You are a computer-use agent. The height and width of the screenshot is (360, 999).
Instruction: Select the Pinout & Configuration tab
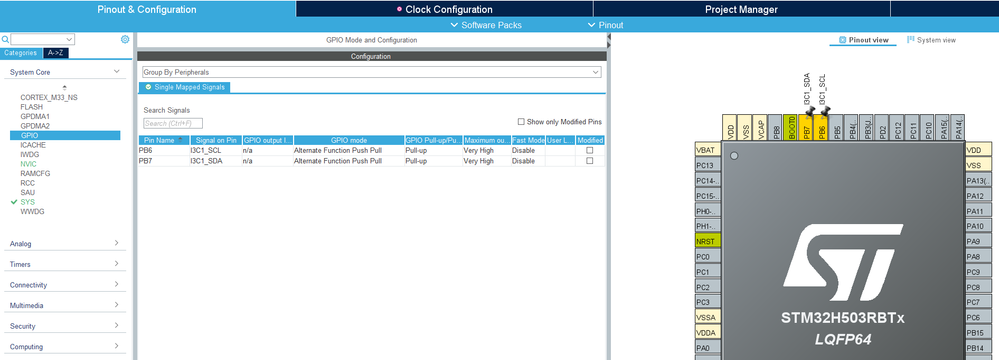[147, 9]
